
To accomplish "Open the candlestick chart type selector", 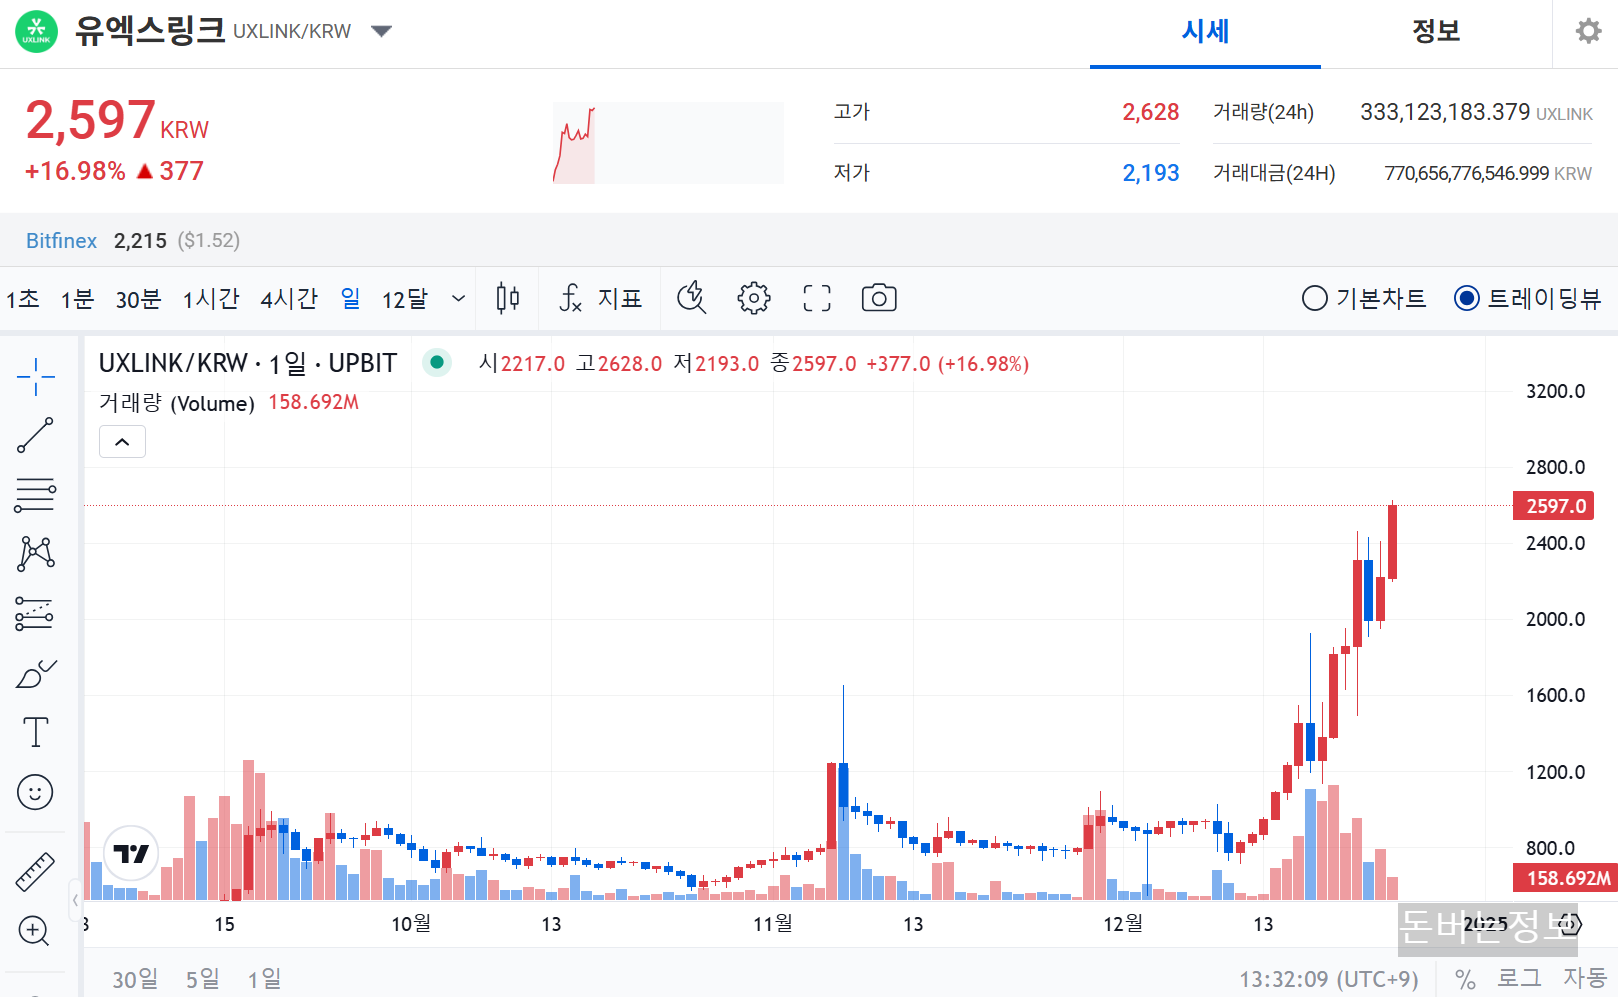I will point(508,298).
